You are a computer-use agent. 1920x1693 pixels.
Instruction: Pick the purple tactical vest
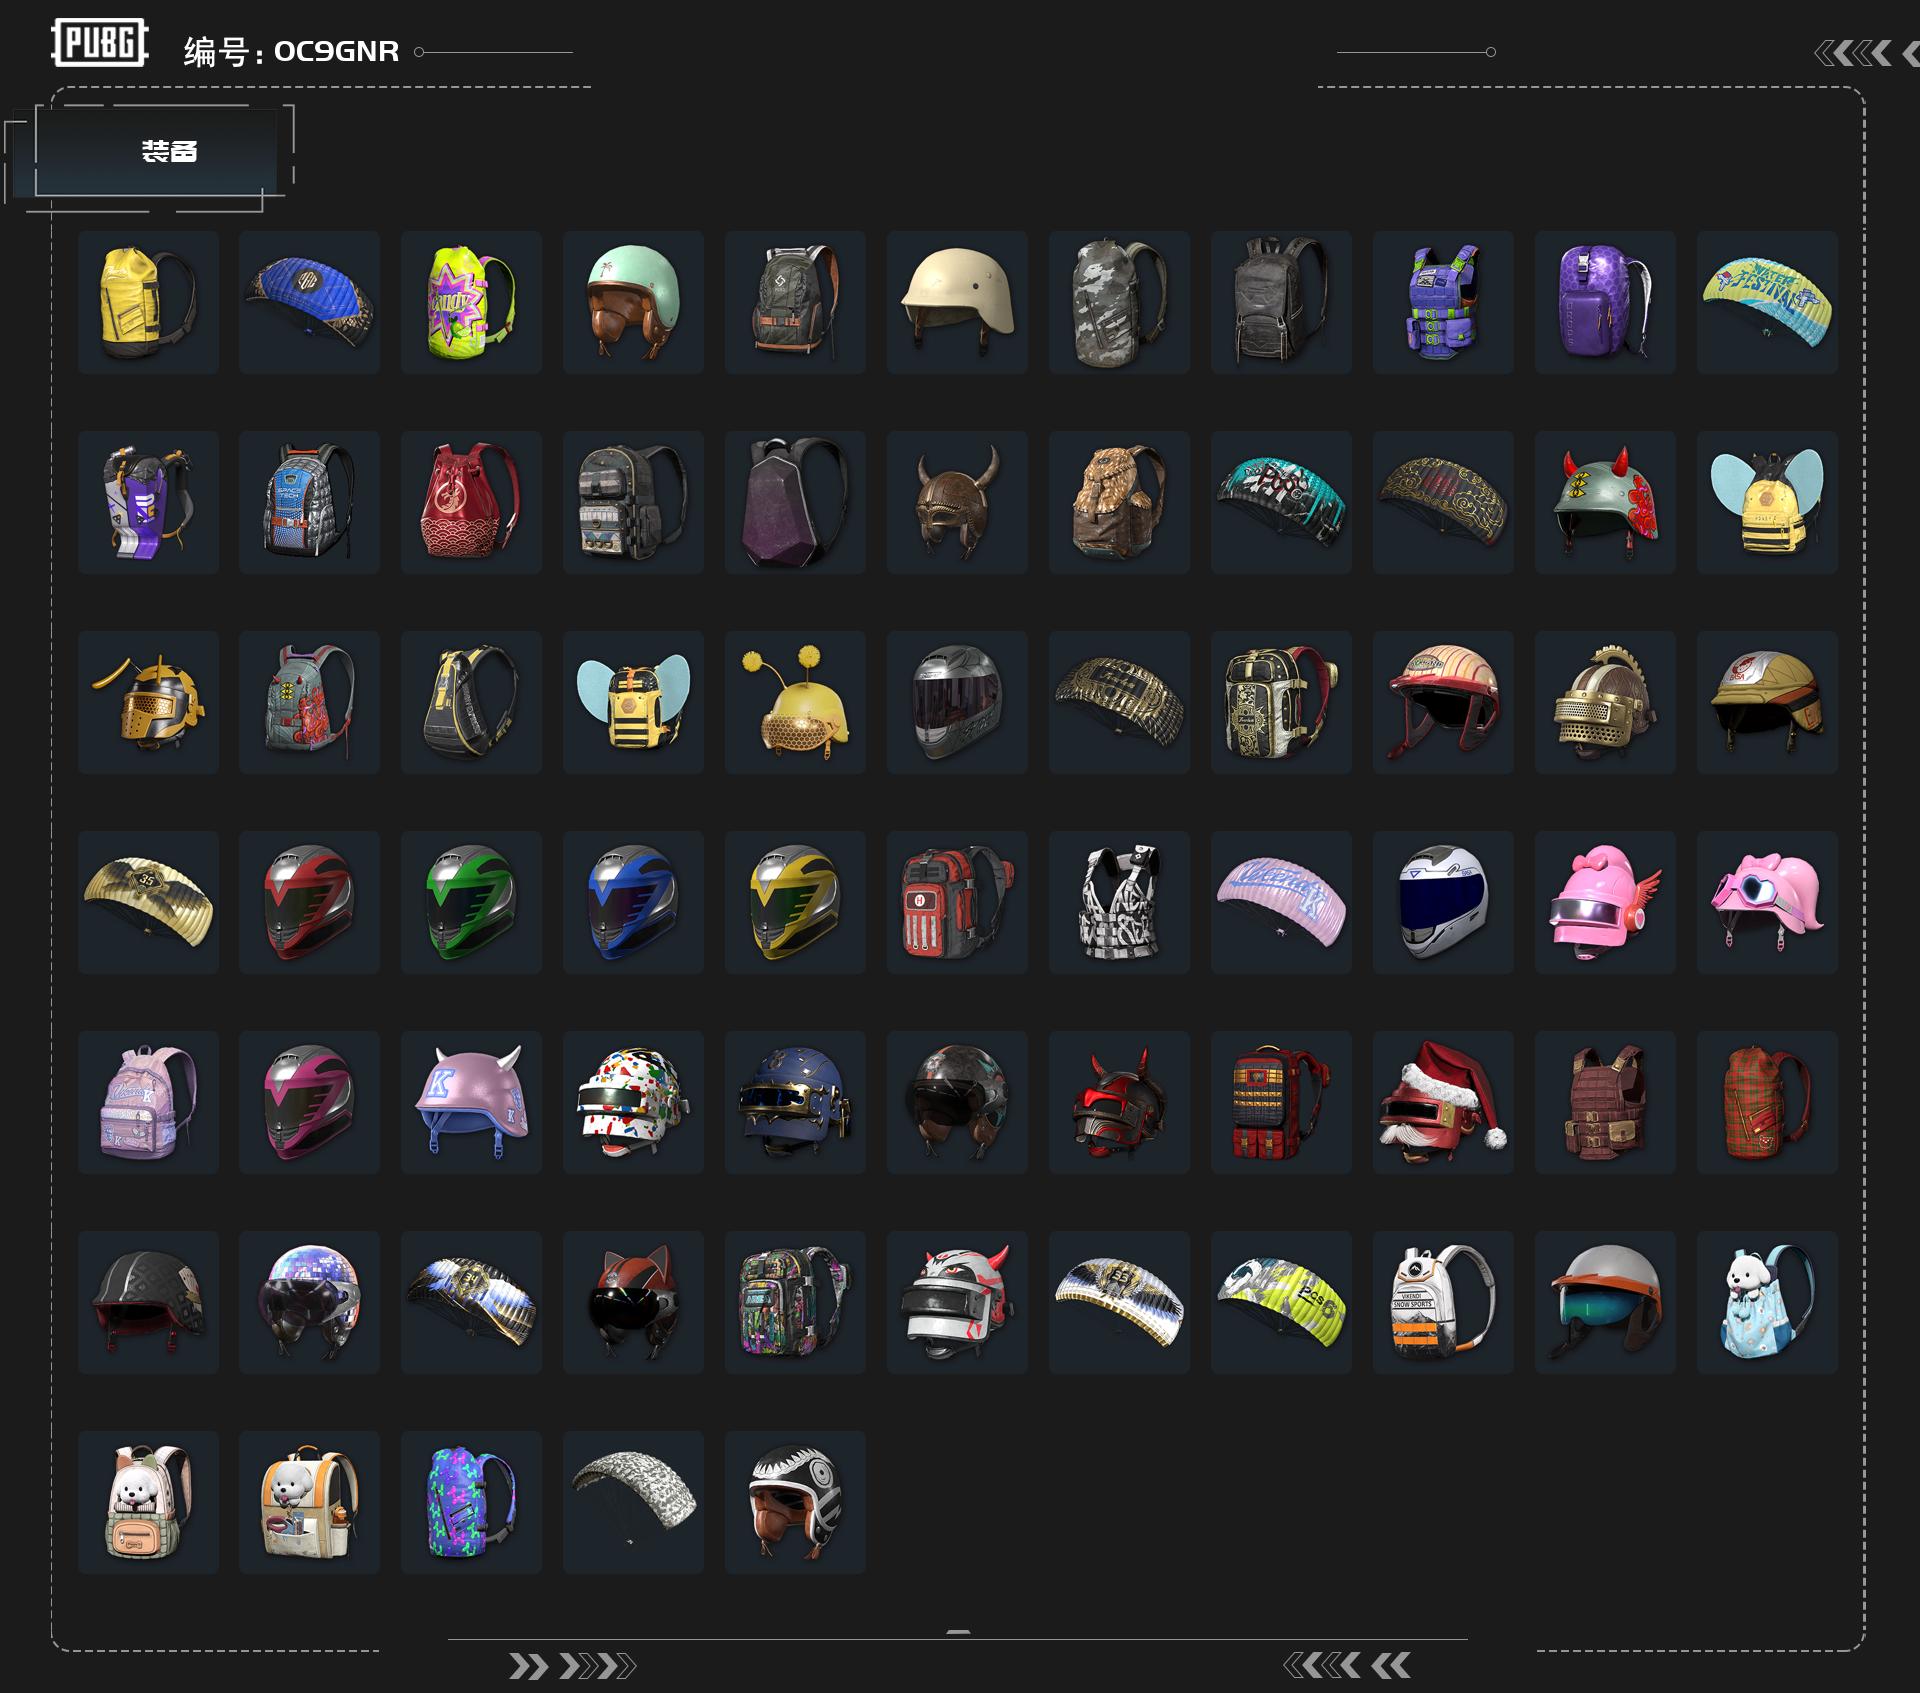coord(1443,302)
